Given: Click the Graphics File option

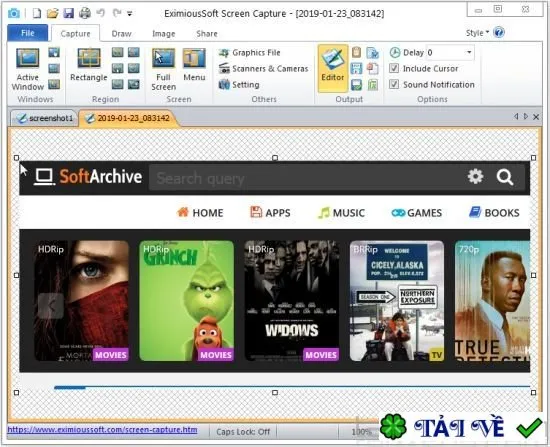Looking at the screenshot, I should (x=249, y=53).
